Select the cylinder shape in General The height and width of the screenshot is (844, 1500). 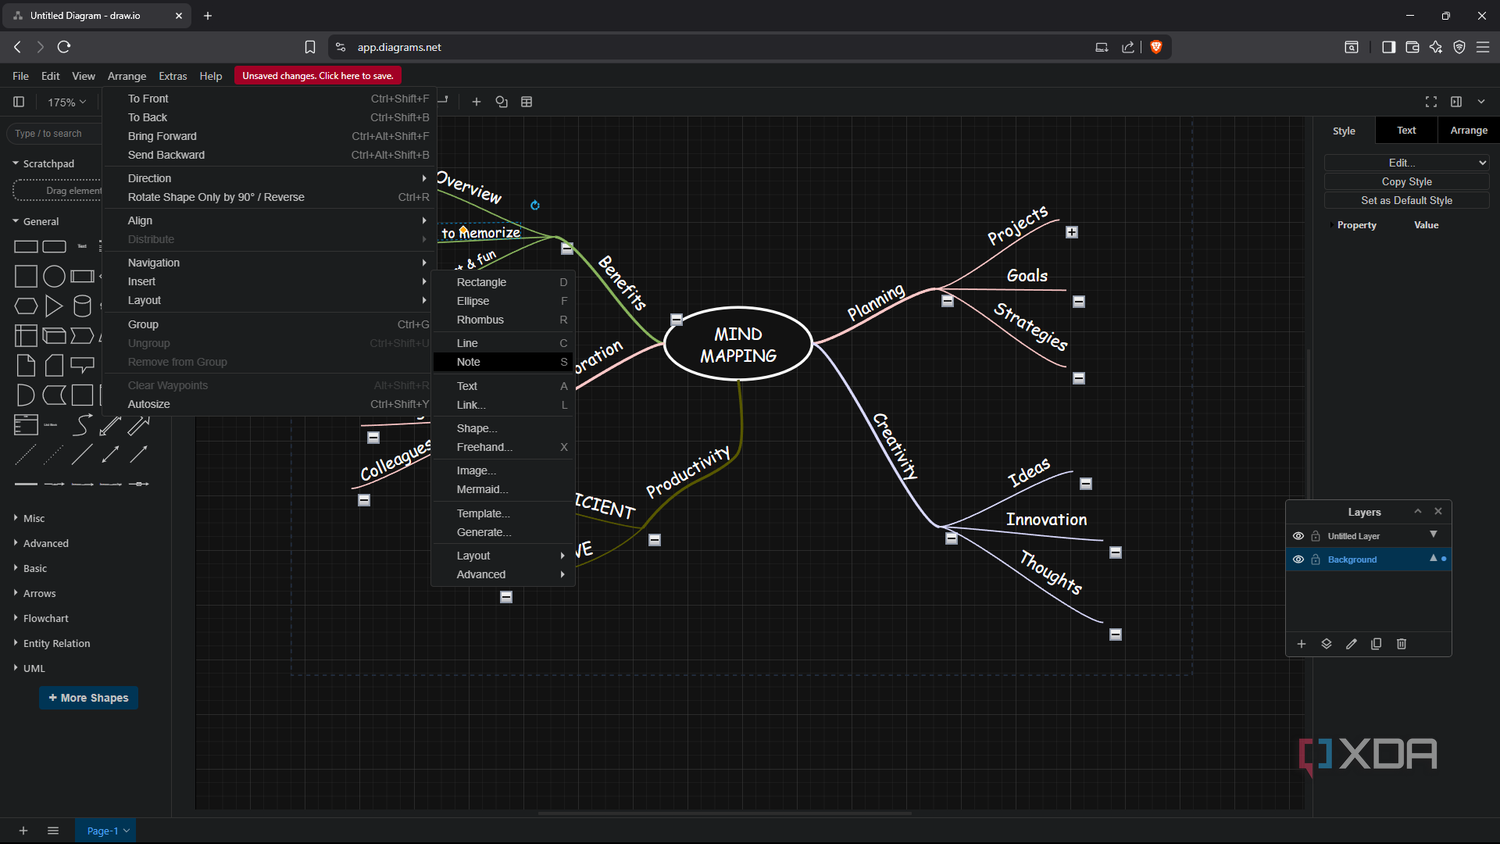point(82,306)
